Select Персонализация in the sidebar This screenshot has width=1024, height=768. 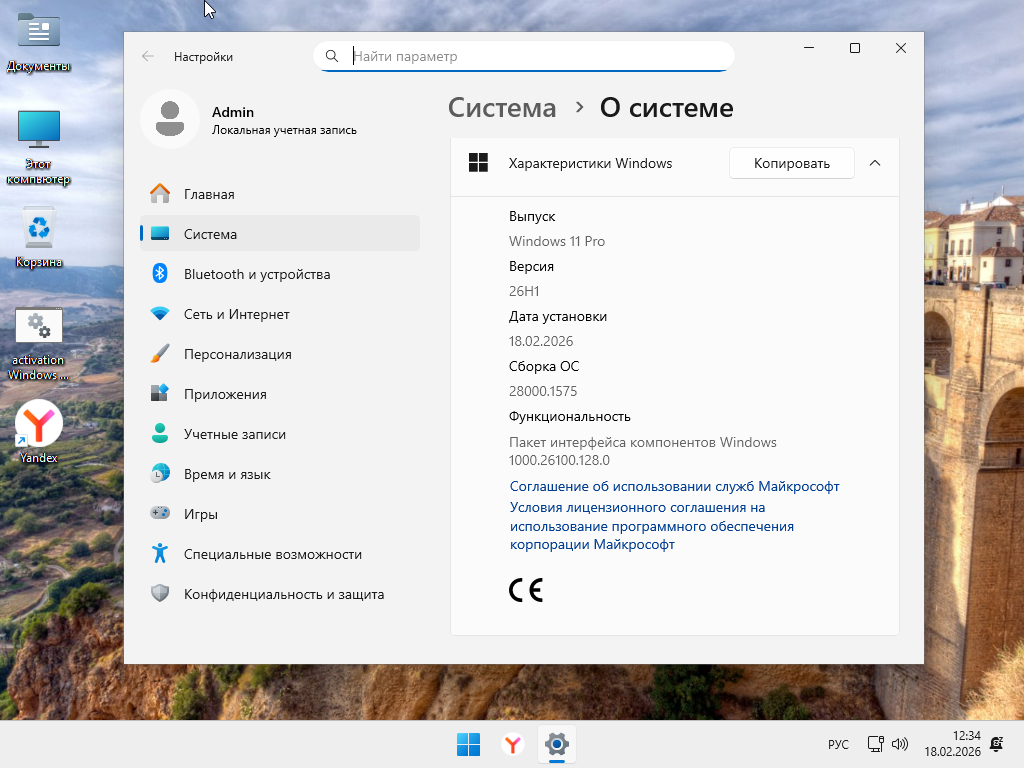[x=238, y=354]
